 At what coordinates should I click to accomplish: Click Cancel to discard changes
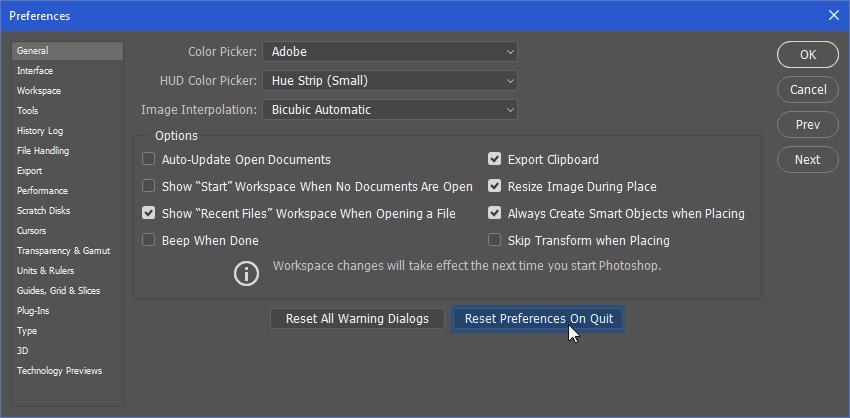pyautogui.click(x=808, y=89)
